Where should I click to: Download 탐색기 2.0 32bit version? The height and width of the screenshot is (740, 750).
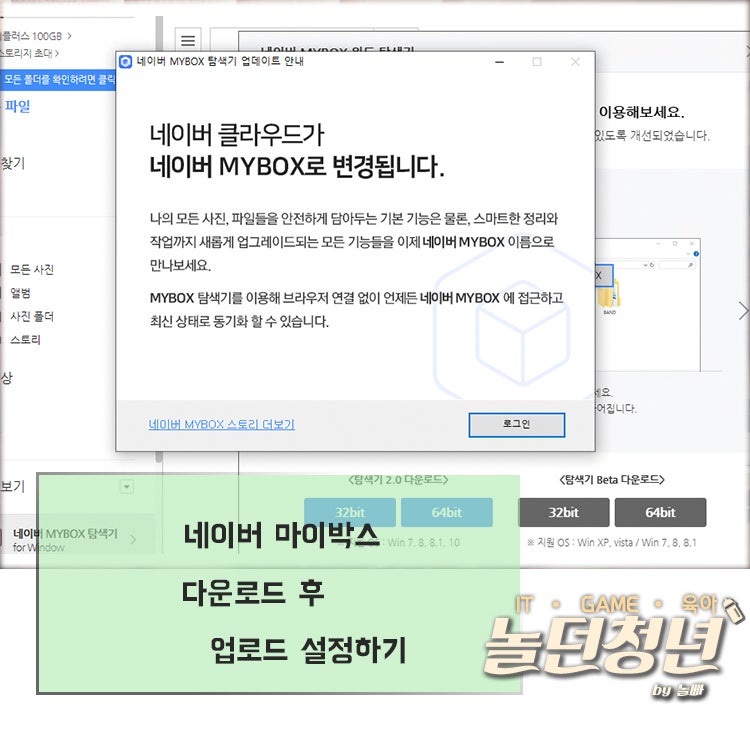(350, 512)
